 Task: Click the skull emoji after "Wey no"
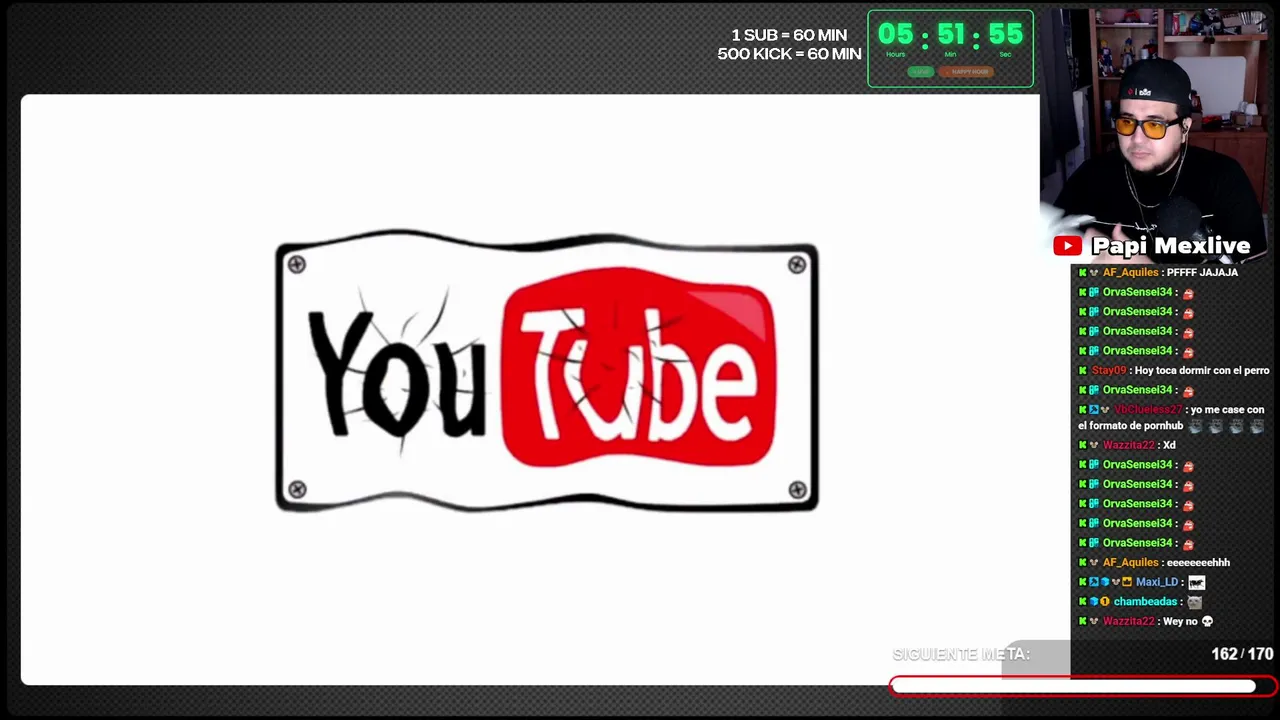(1207, 622)
